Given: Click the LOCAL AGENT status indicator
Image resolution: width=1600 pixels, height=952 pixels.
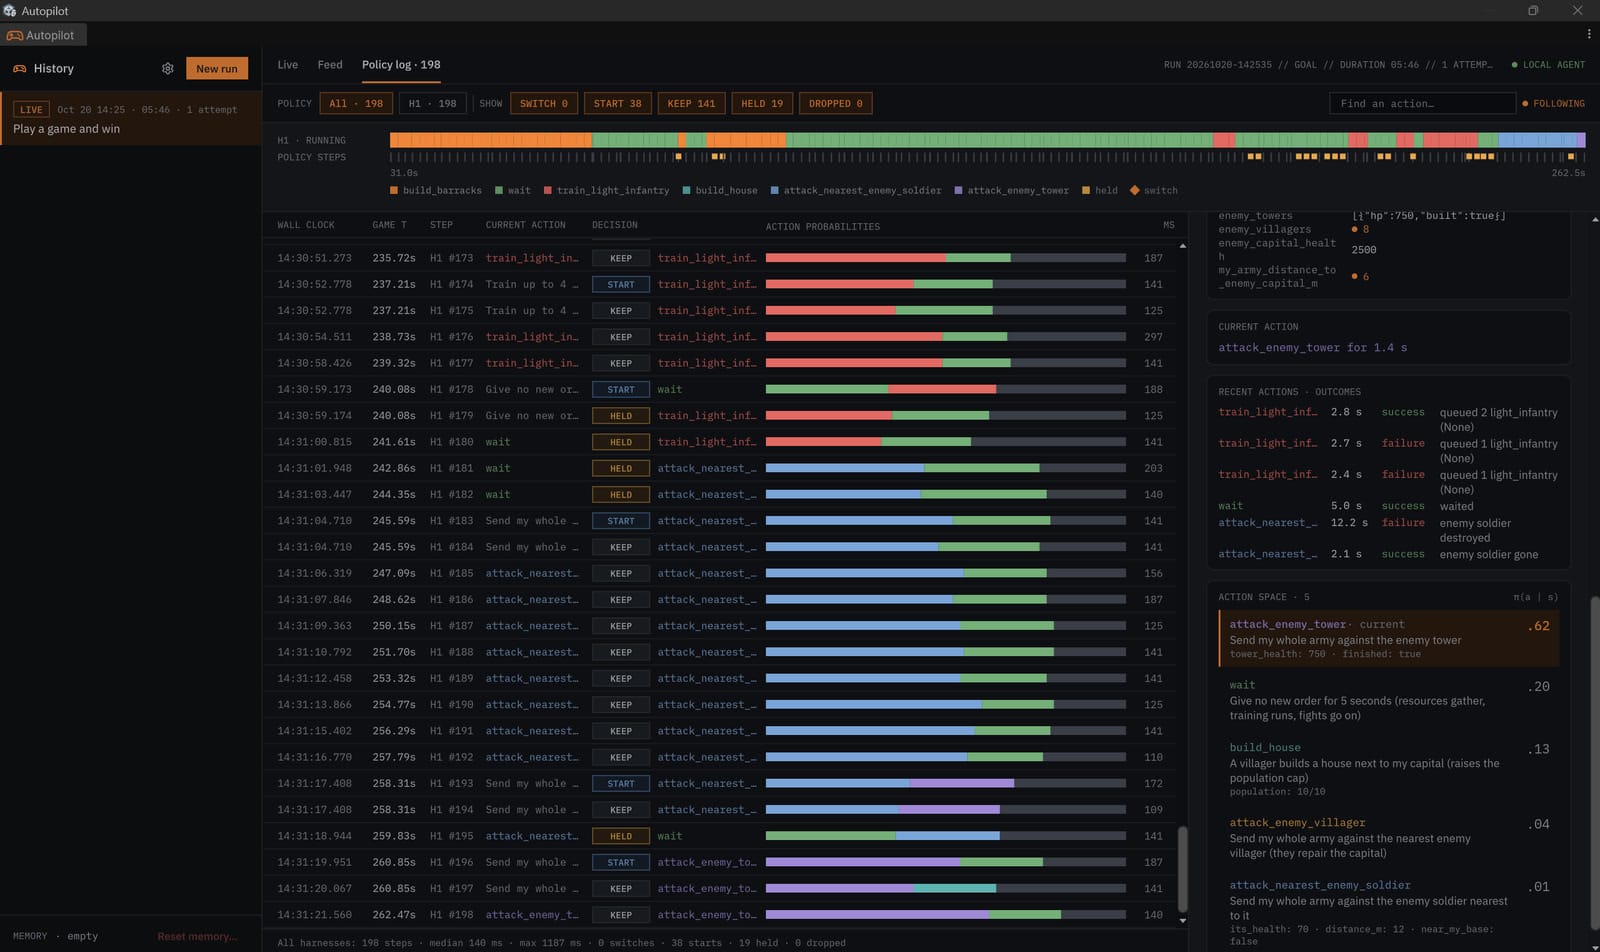Looking at the screenshot, I should [x=1548, y=65].
